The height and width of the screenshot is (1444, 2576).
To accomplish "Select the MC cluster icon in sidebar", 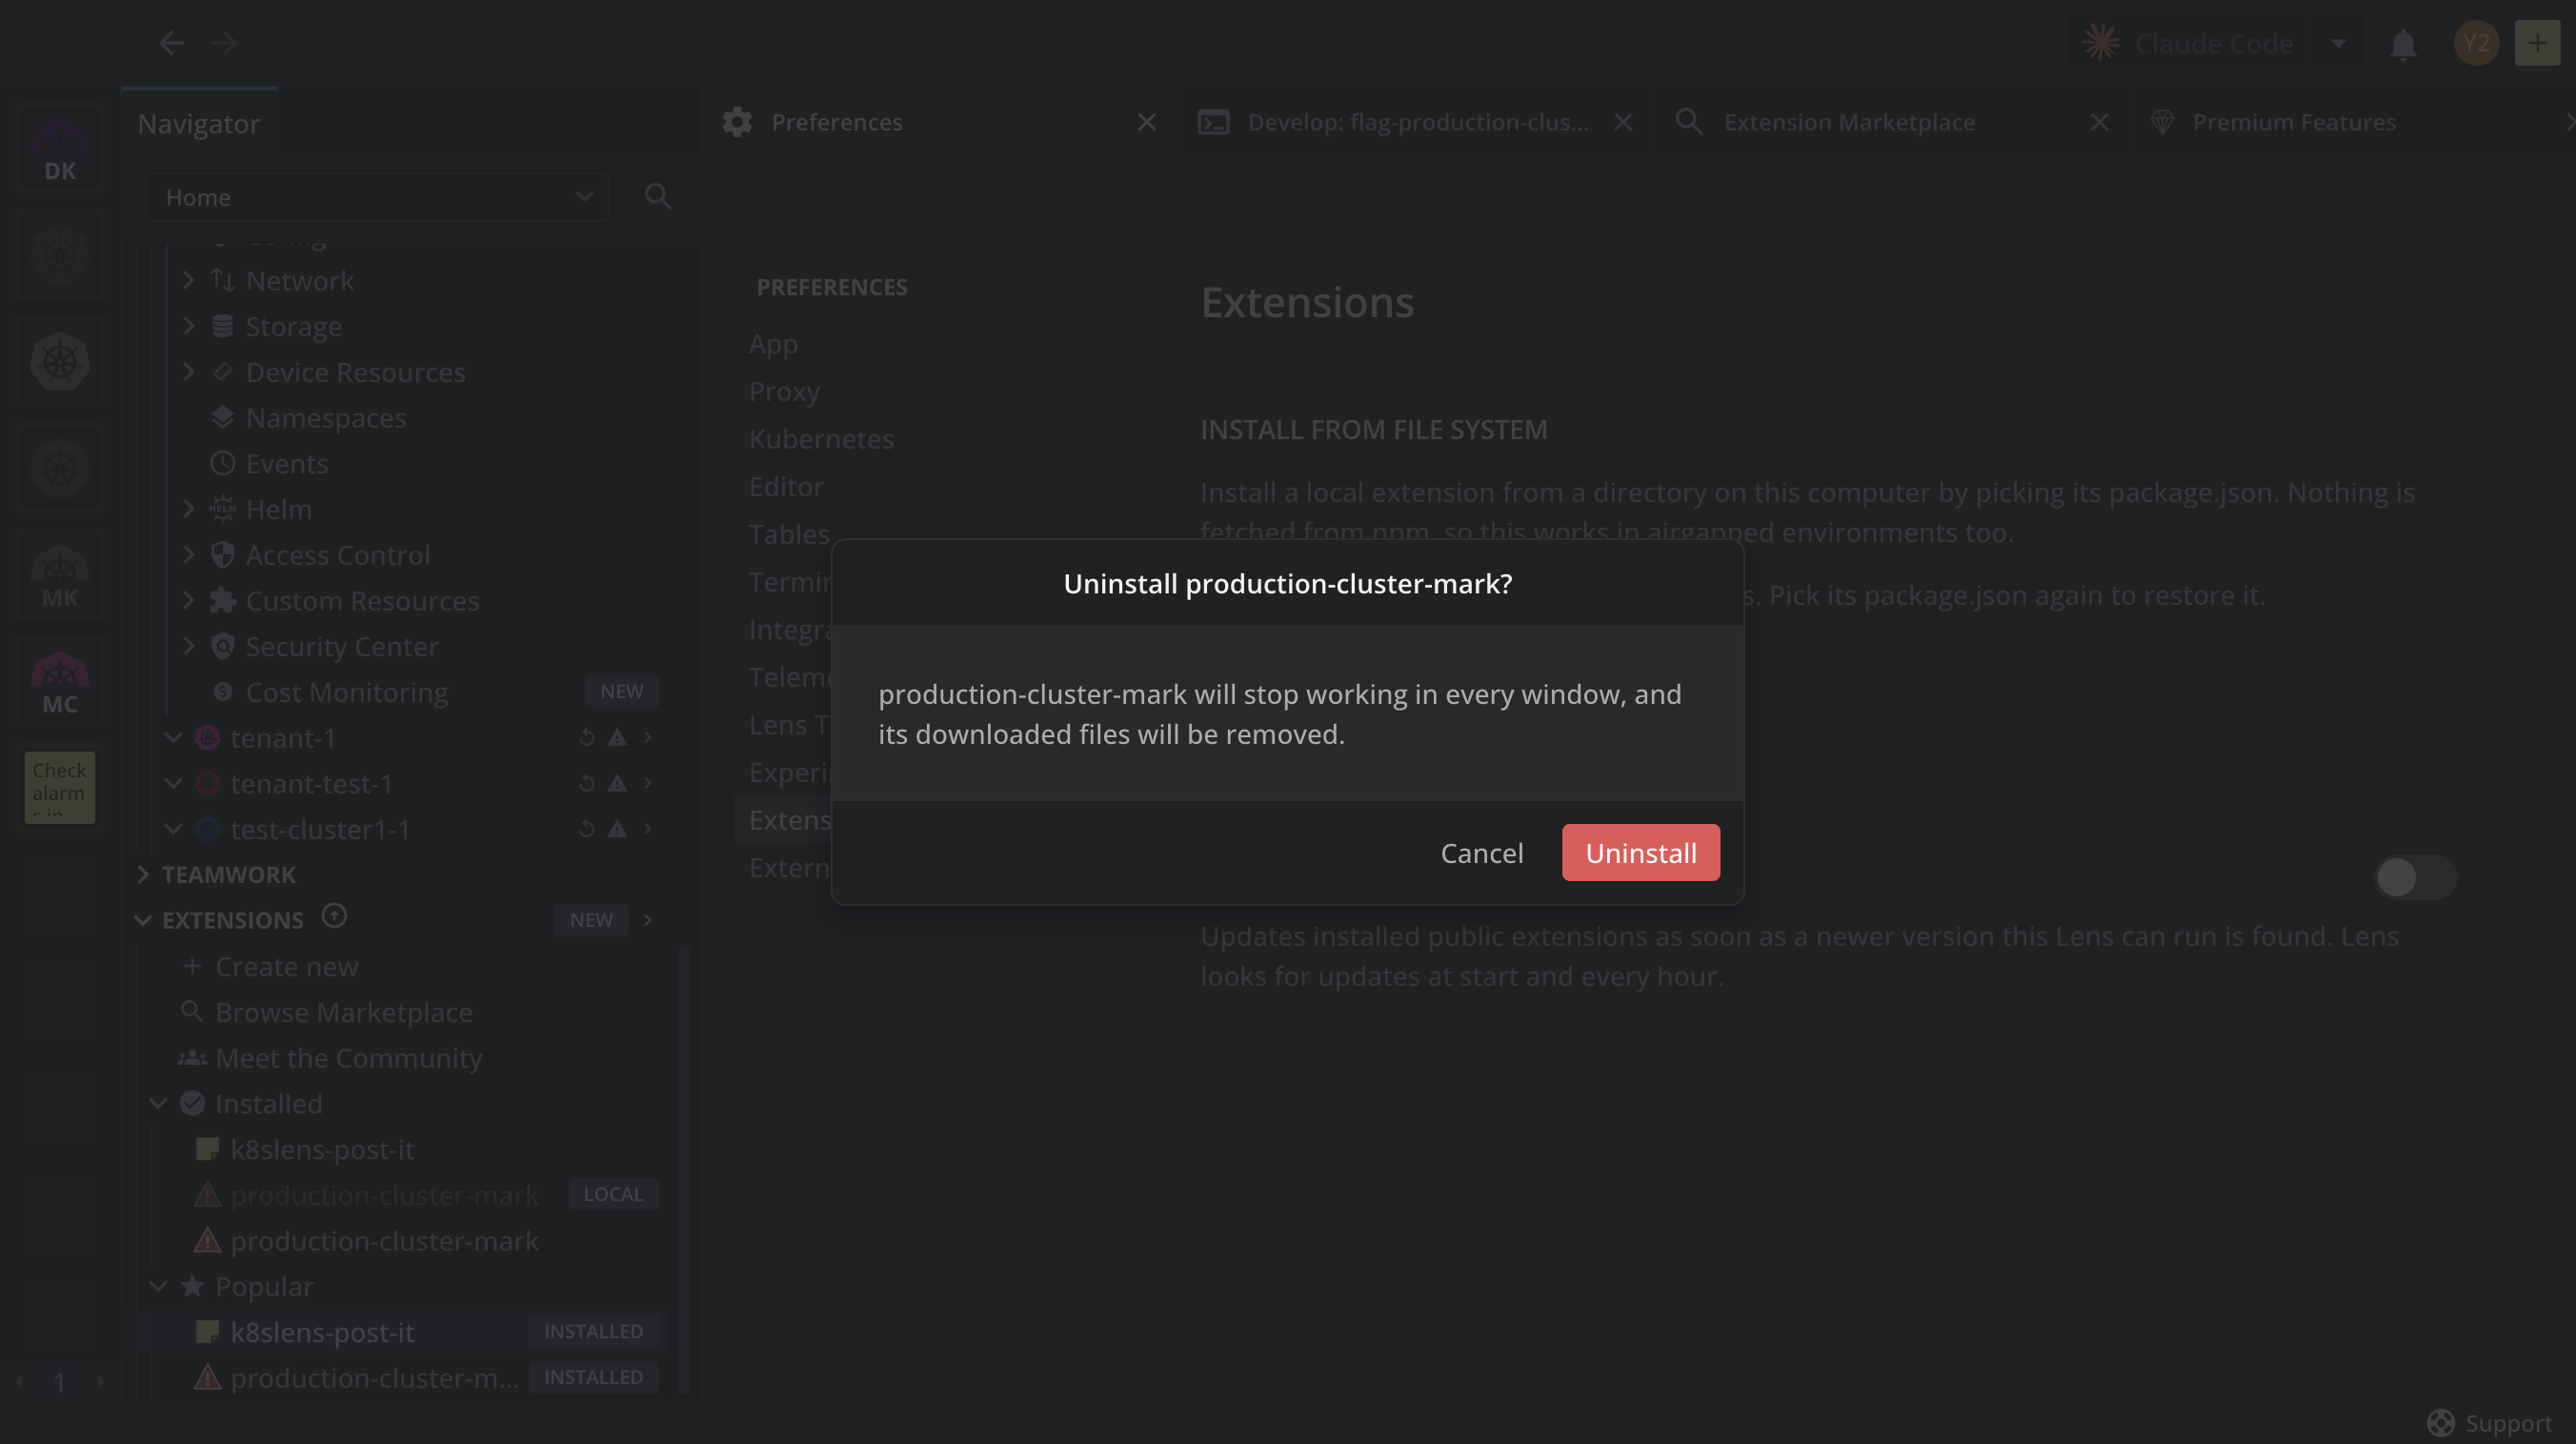I will [x=60, y=683].
